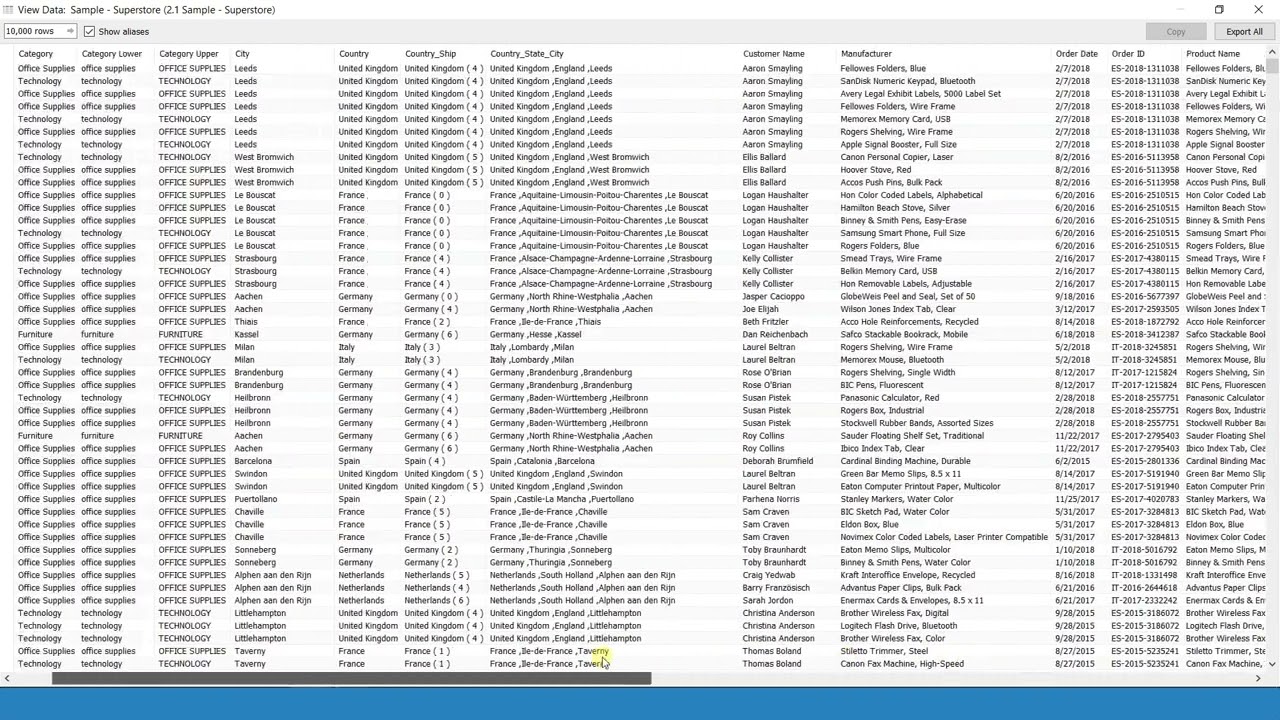Click Manufacturer cell Kraft Interoffice Envelope, Recycled
1280x720 pixels.
907,575
